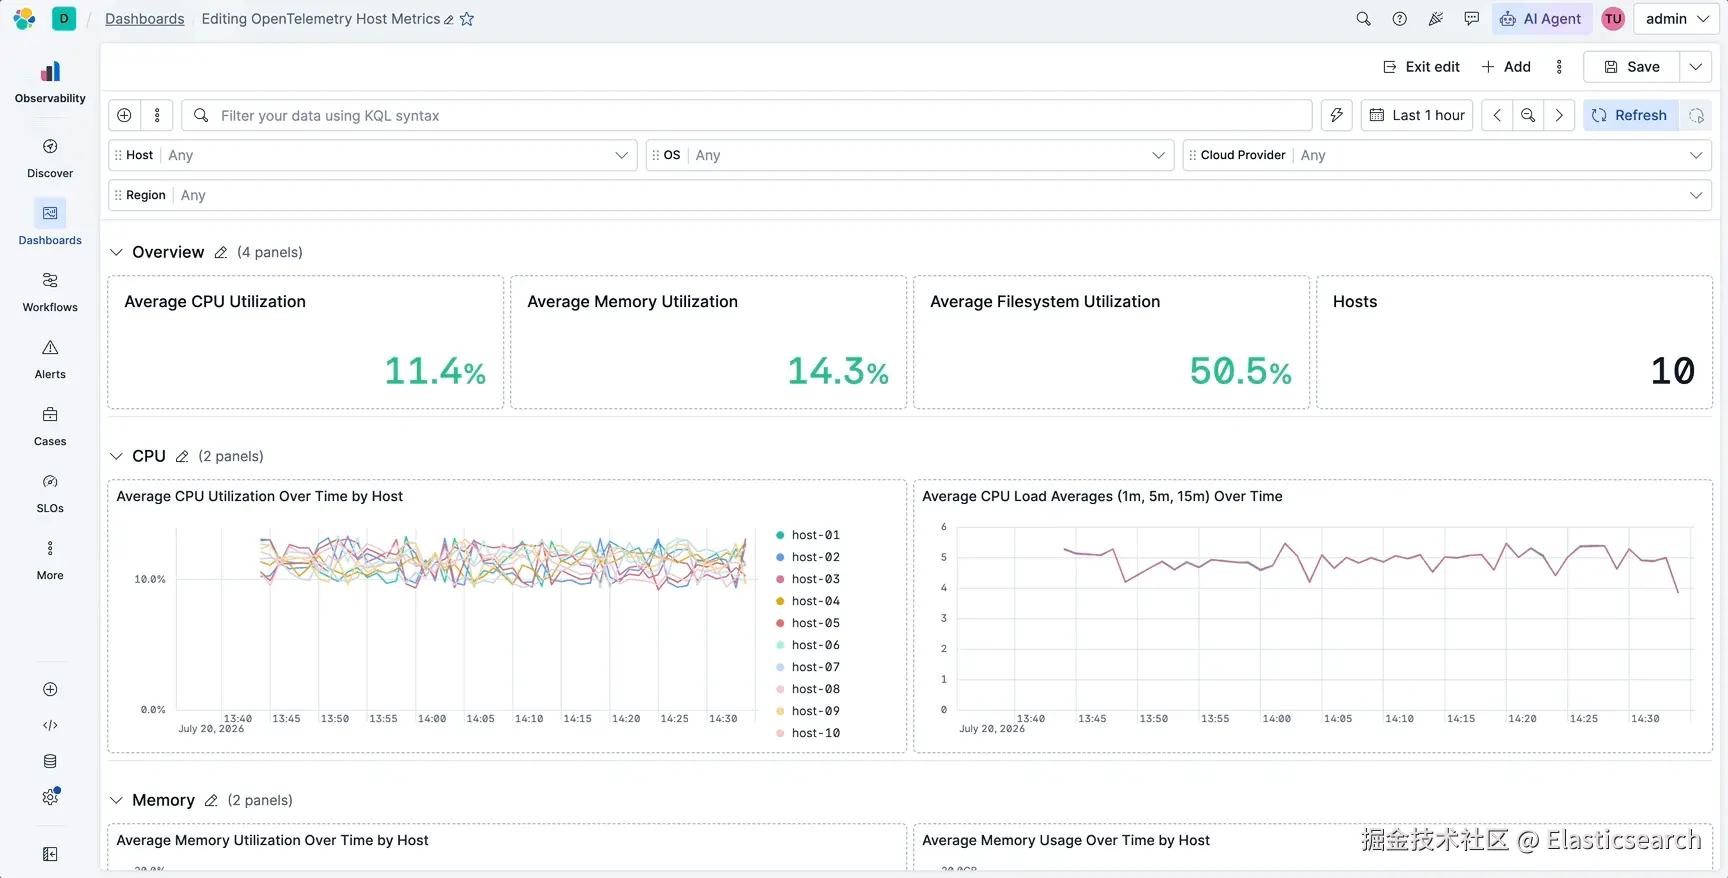Collapse the CPU section
1728x878 pixels.
pyautogui.click(x=116, y=456)
